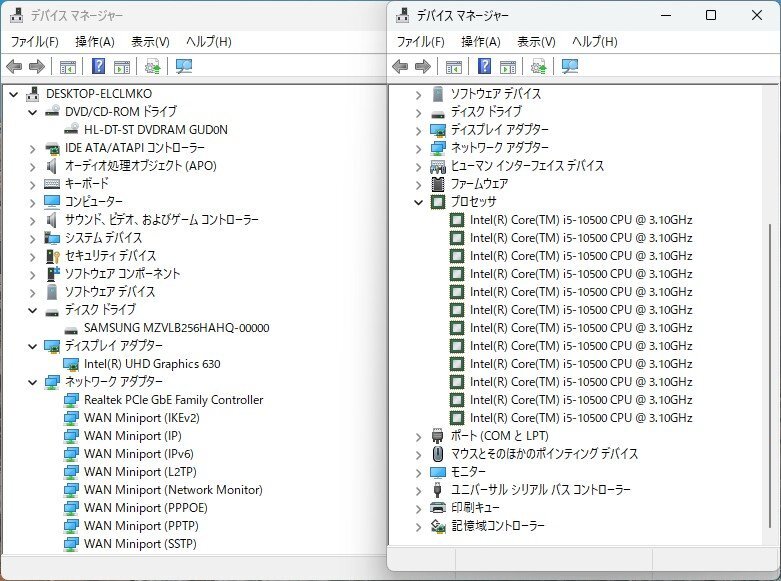Click Forward arrow in the left window toolbar
This screenshot has width=781, height=581.
click(37, 67)
